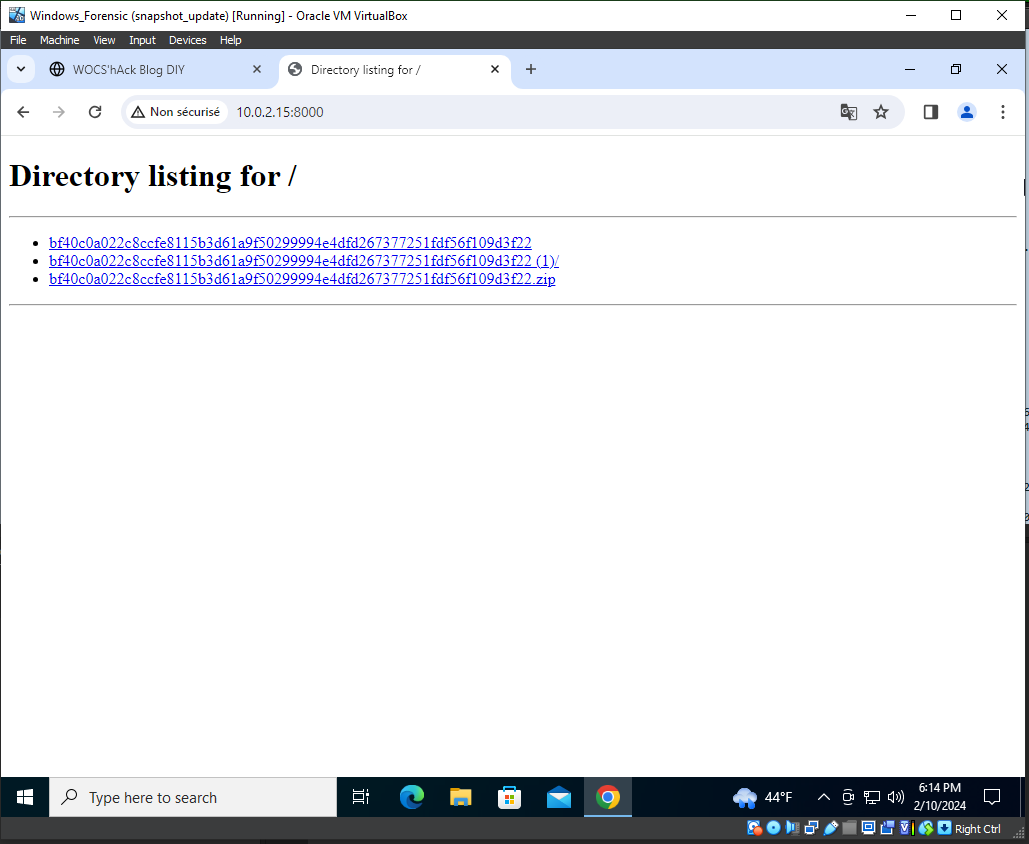The width and height of the screenshot is (1029, 844).
Task: Open the bf40c0a0...f22 (1)/ folder link
Action: point(303,261)
